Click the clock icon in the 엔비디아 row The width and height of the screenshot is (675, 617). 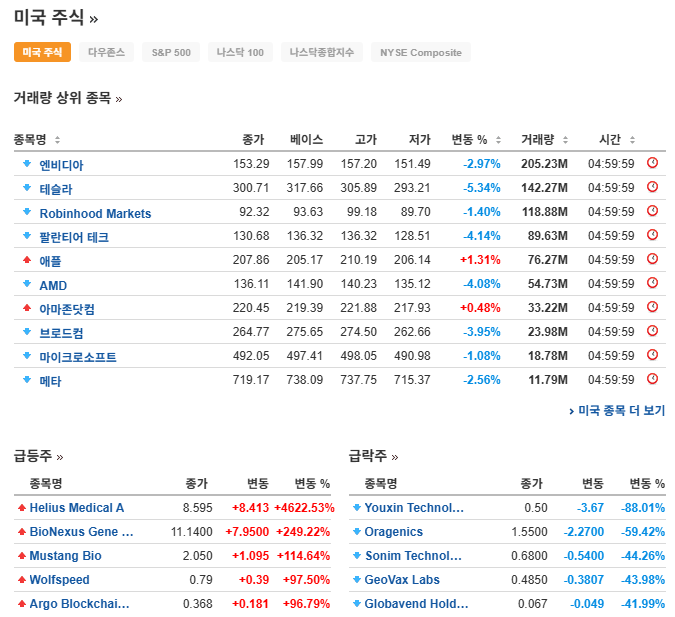(652, 163)
